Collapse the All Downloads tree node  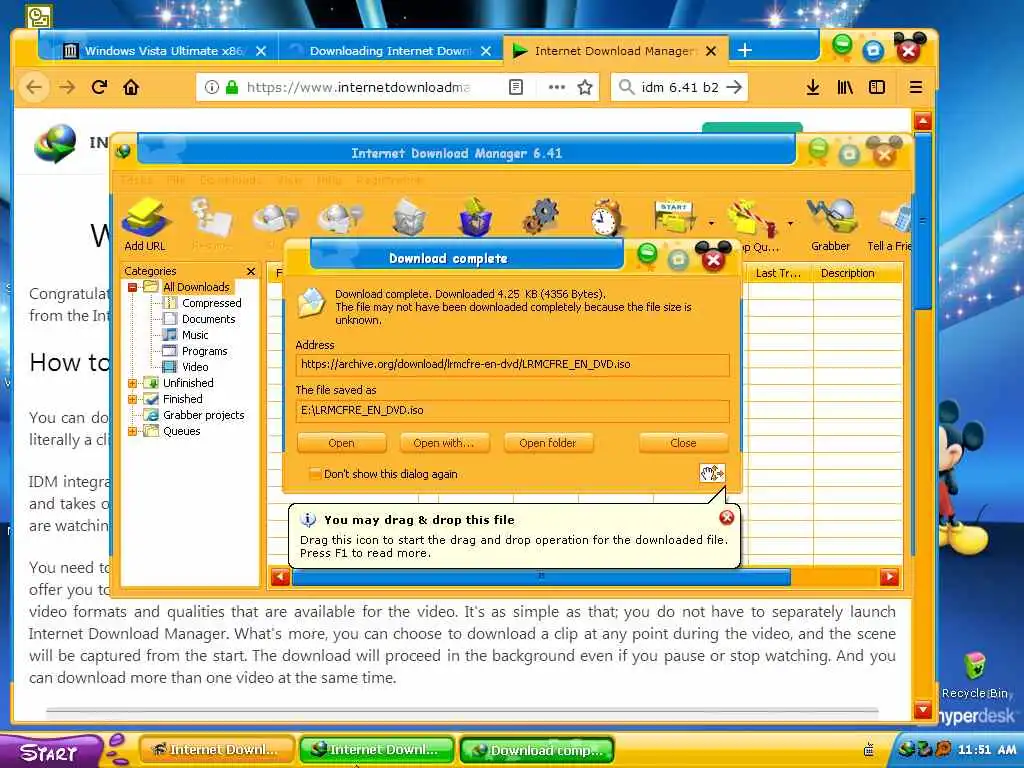[x=133, y=287]
